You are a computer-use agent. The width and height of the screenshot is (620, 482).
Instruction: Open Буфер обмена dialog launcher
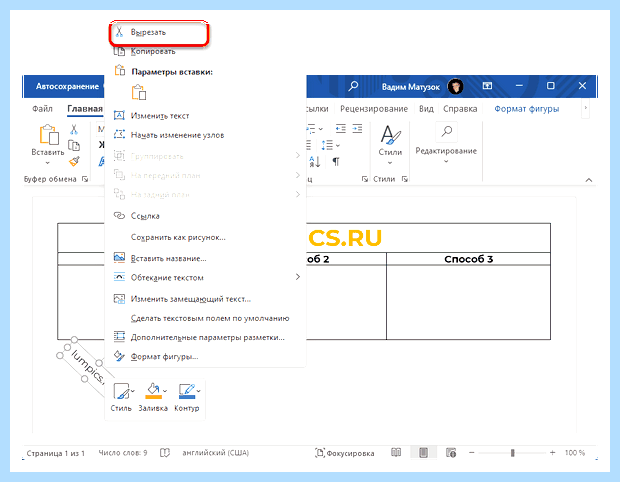point(85,179)
